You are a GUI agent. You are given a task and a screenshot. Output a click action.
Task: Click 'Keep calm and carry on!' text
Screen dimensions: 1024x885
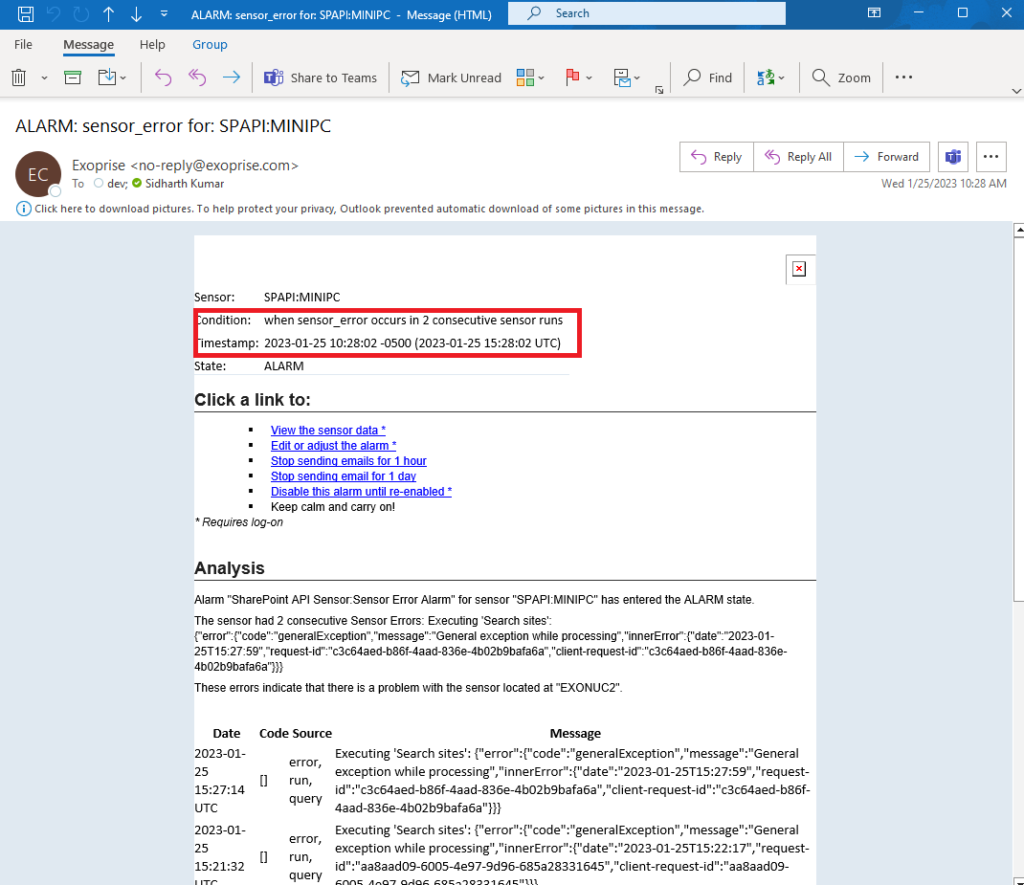tap(332, 507)
